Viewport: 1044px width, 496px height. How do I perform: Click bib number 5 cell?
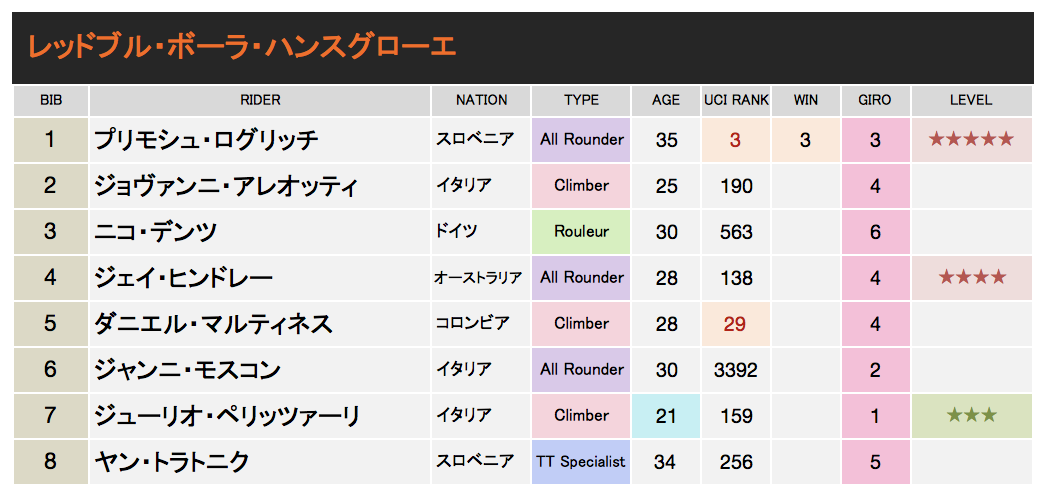[51, 324]
